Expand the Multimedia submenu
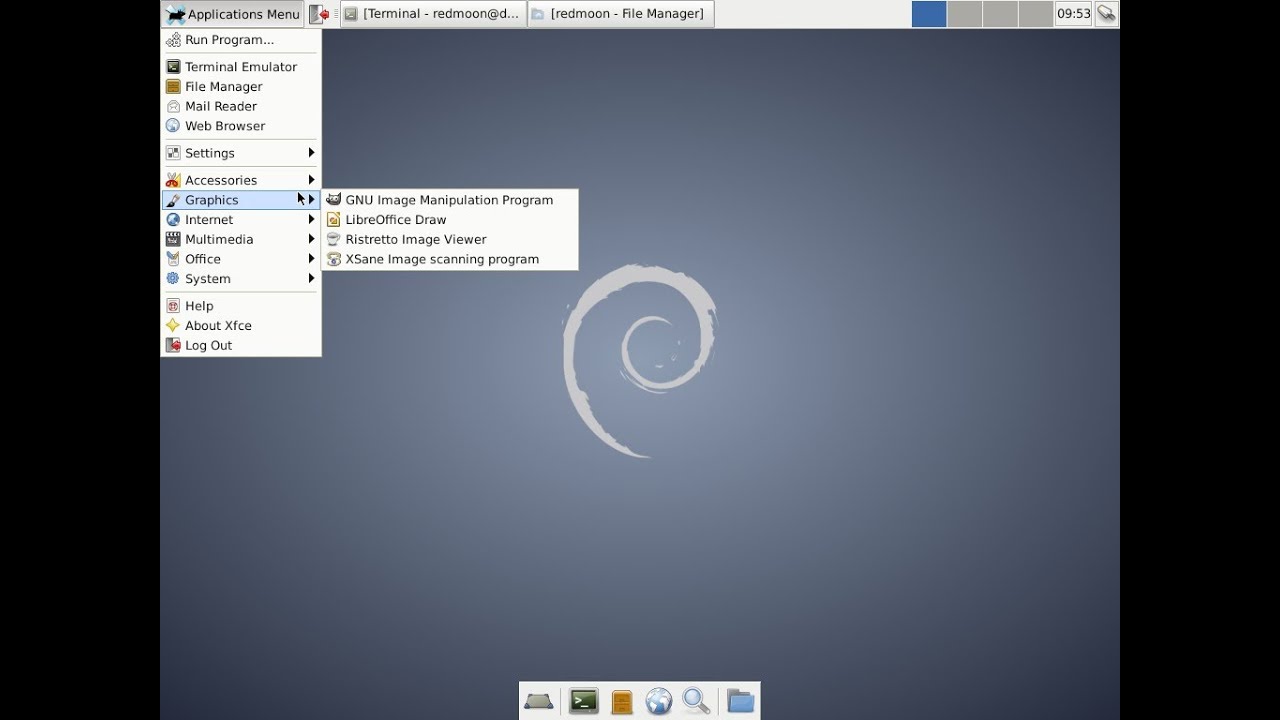The height and width of the screenshot is (720, 1280). [240, 239]
